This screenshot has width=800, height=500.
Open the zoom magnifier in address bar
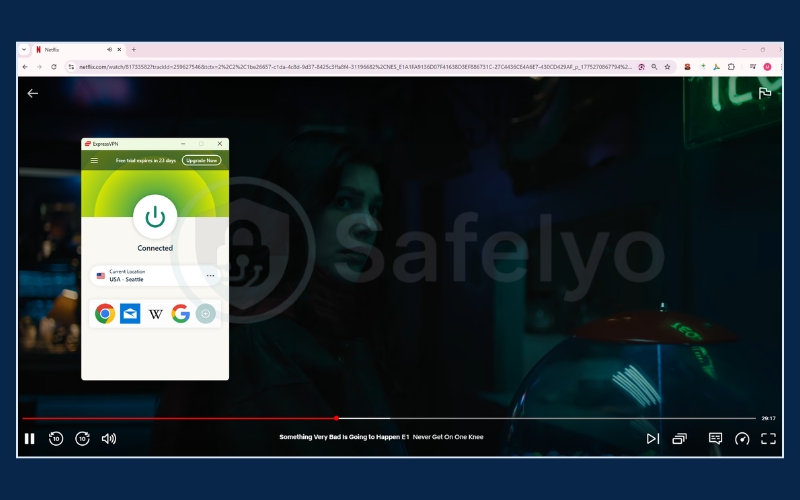coord(654,67)
